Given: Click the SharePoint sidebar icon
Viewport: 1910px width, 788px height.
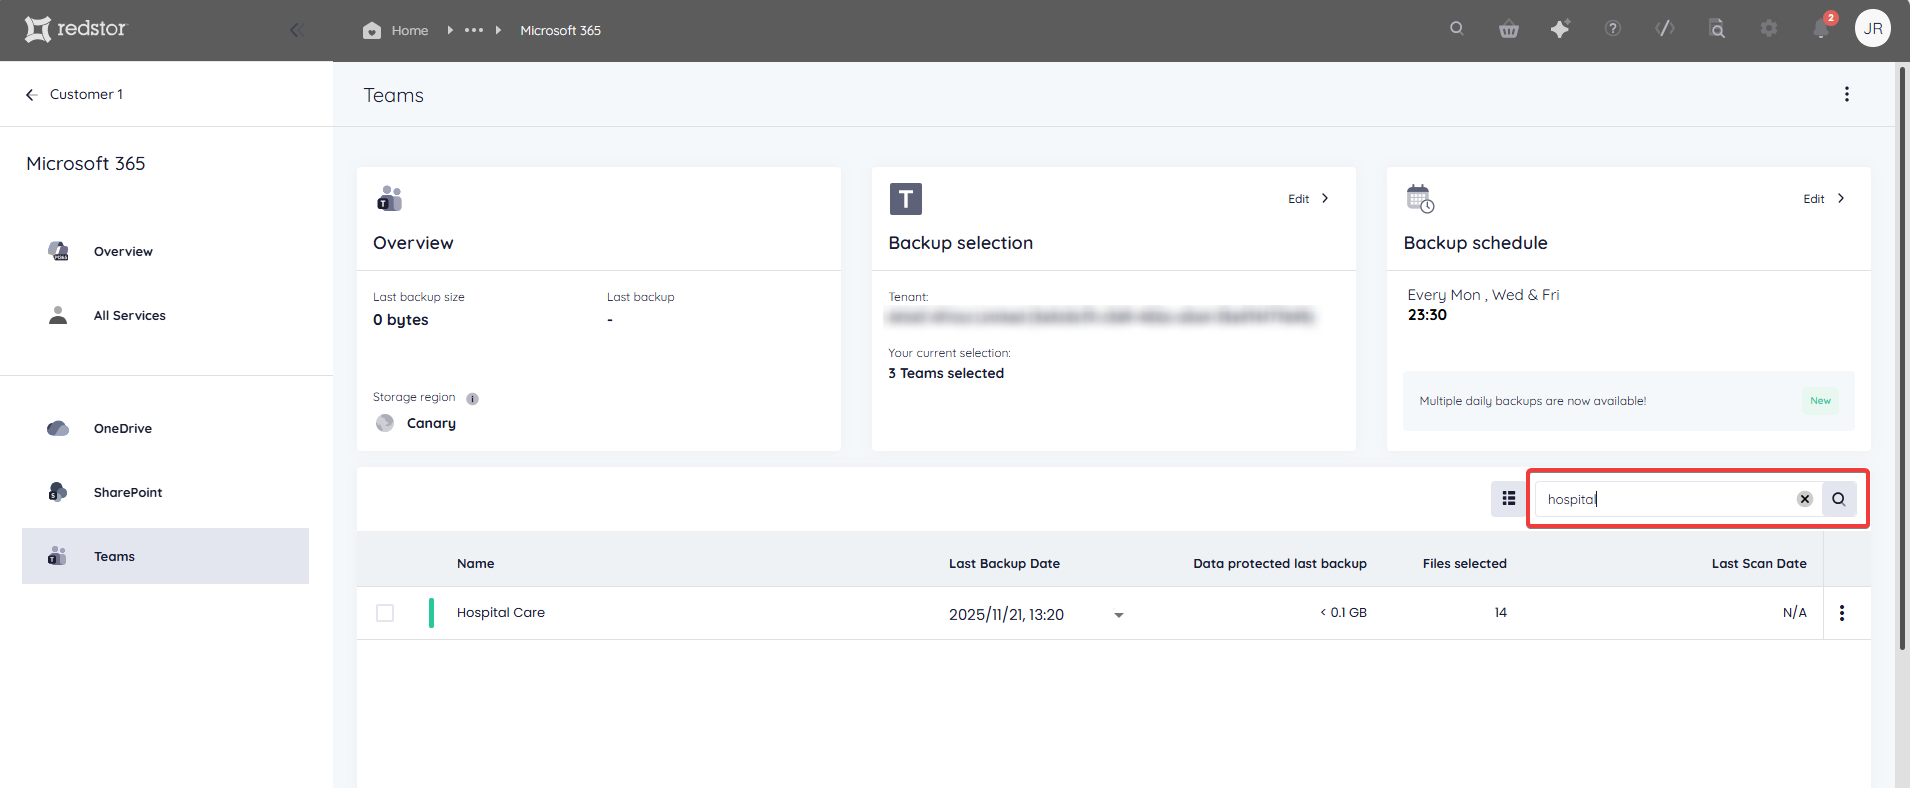Looking at the screenshot, I should pyautogui.click(x=58, y=492).
